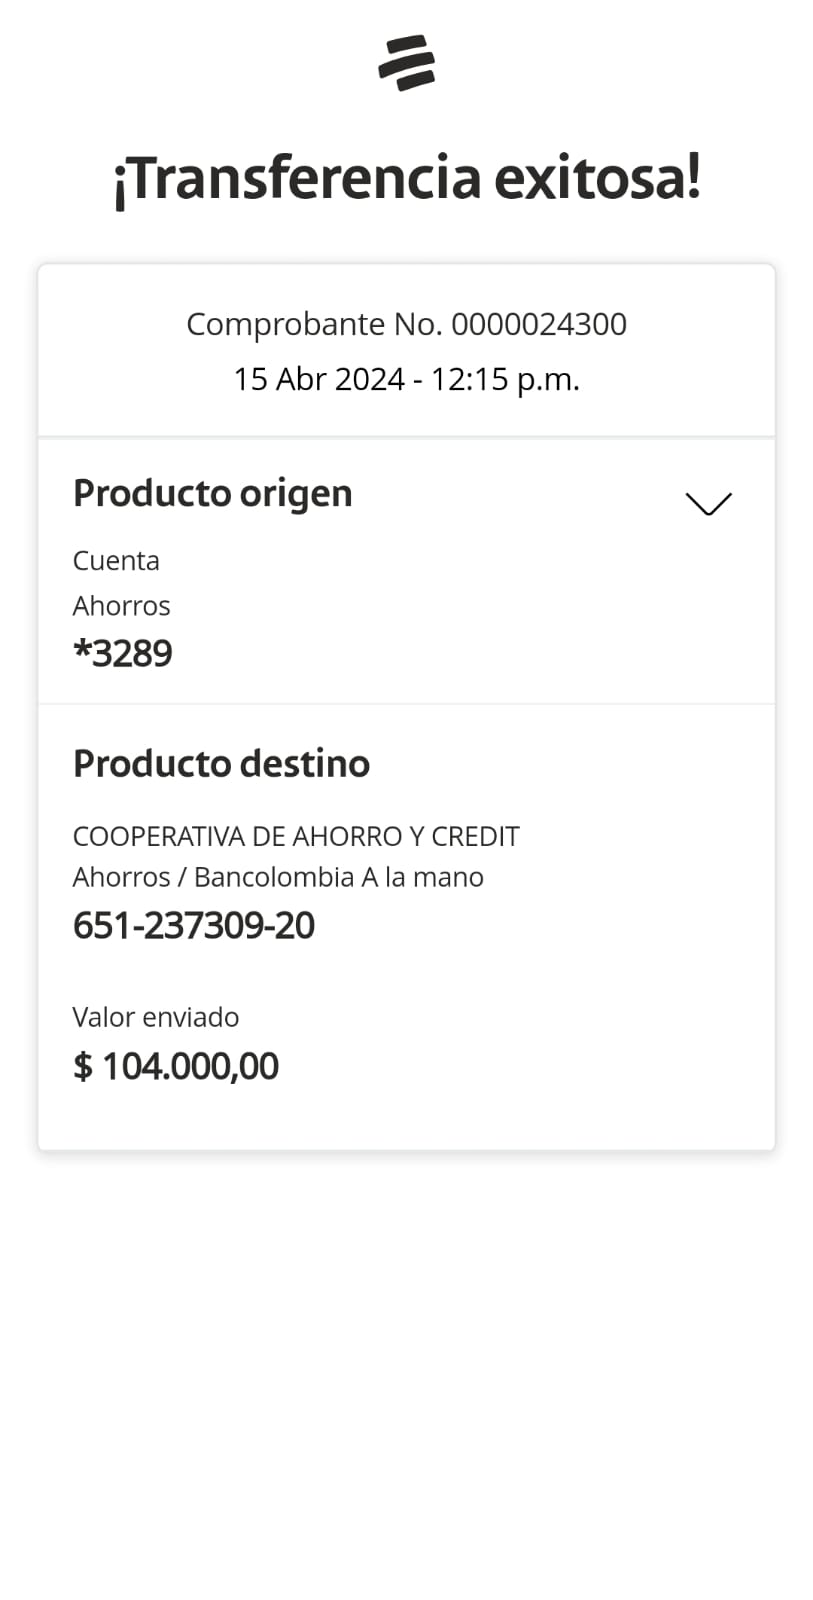Image resolution: width=813 pixels, height=1600 pixels.
Task: Click the Valor enviado label
Action: 155,1017
